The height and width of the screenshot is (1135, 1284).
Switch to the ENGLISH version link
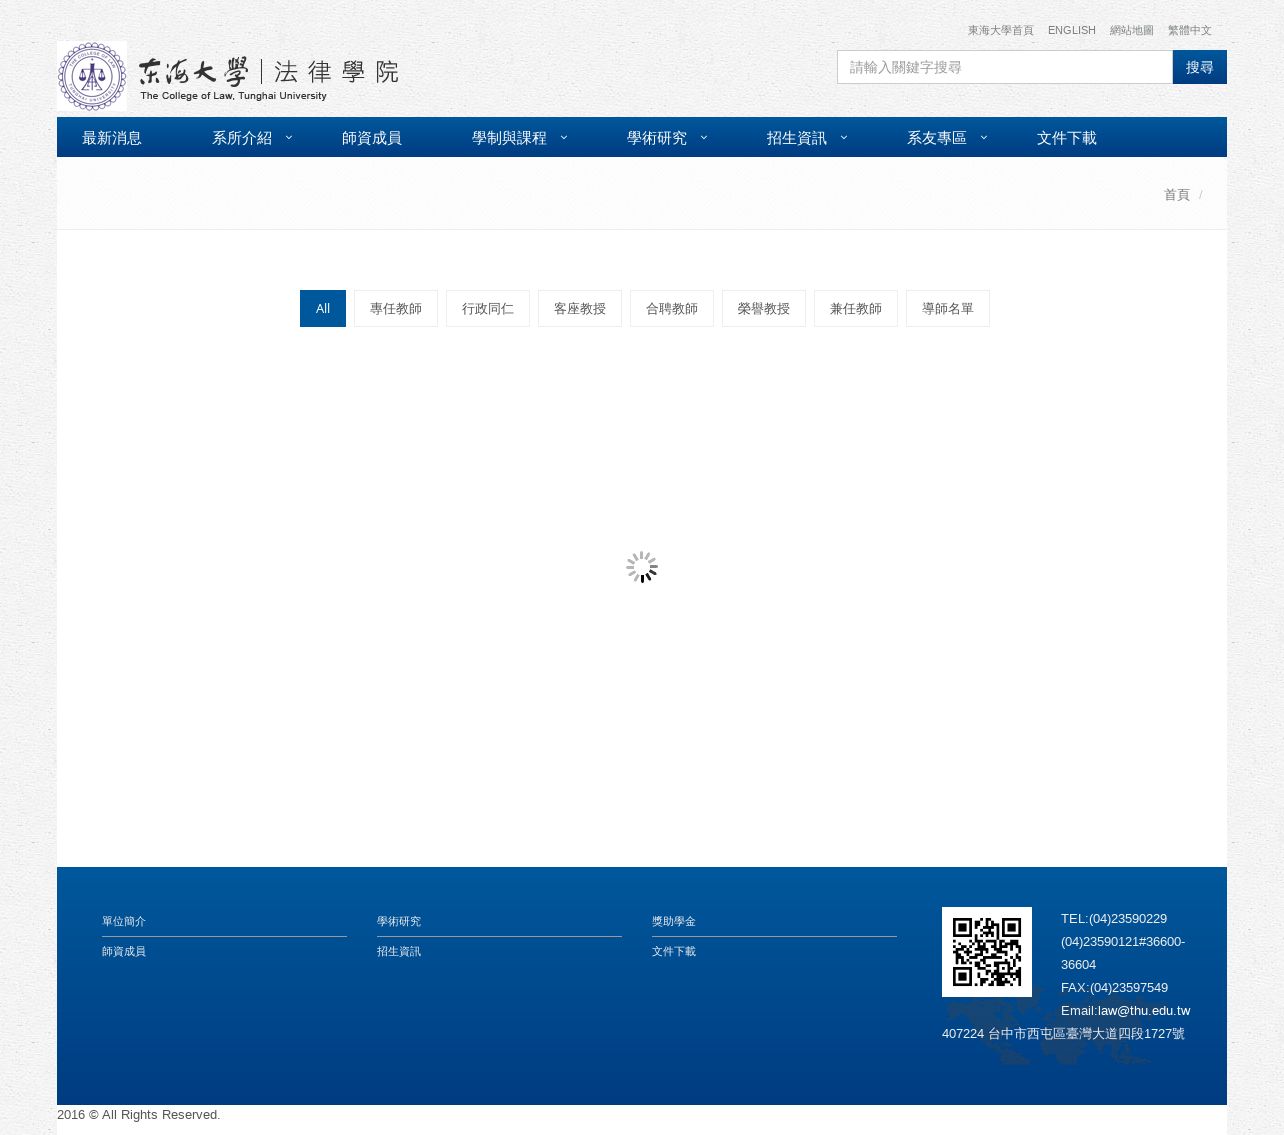1072,31
